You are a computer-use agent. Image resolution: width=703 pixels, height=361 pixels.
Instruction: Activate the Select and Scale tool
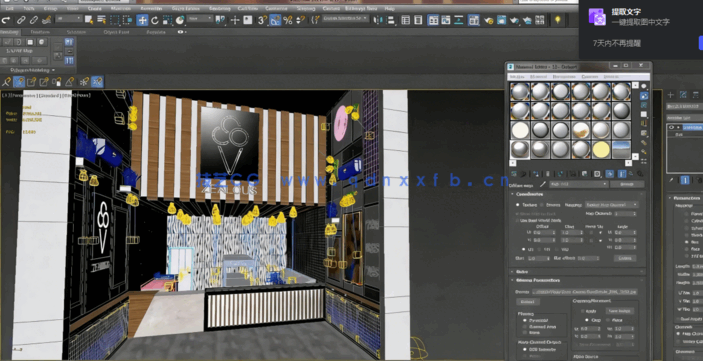click(x=167, y=20)
